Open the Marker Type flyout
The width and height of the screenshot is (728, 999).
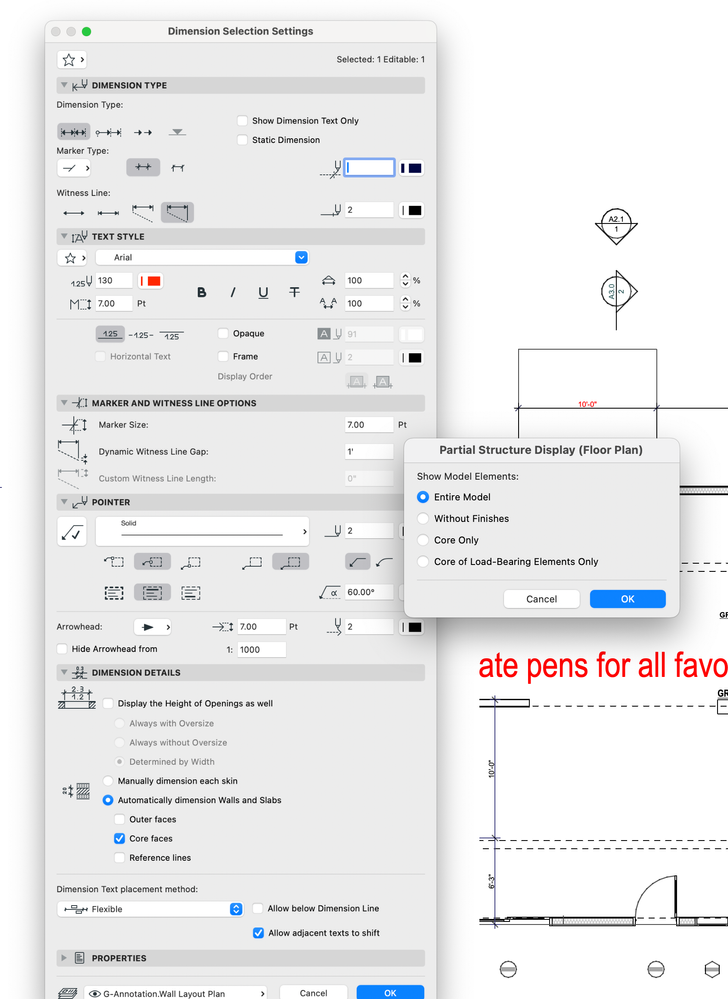coord(73,168)
